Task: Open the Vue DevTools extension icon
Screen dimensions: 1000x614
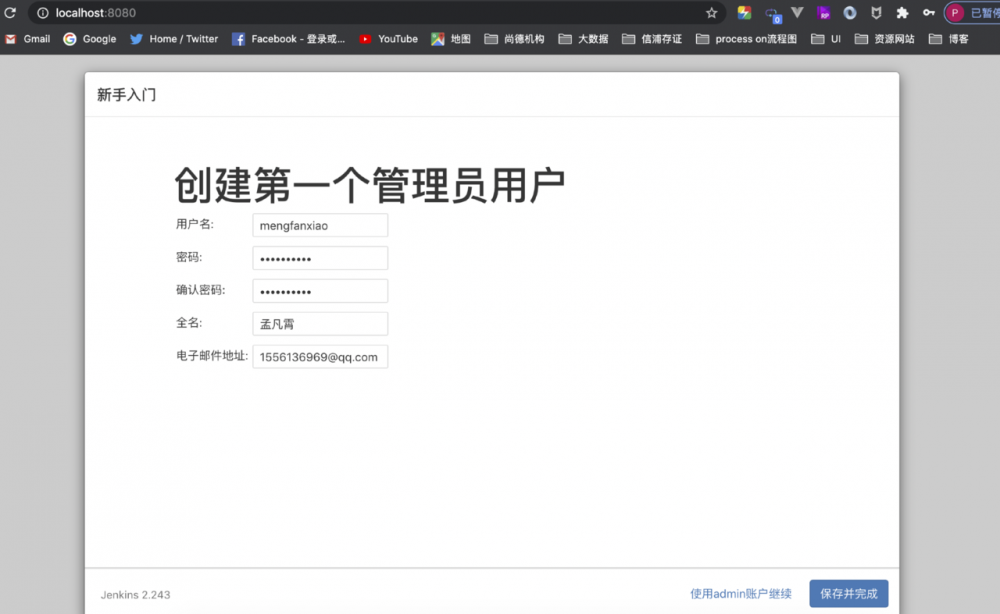Action: point(797,12)
